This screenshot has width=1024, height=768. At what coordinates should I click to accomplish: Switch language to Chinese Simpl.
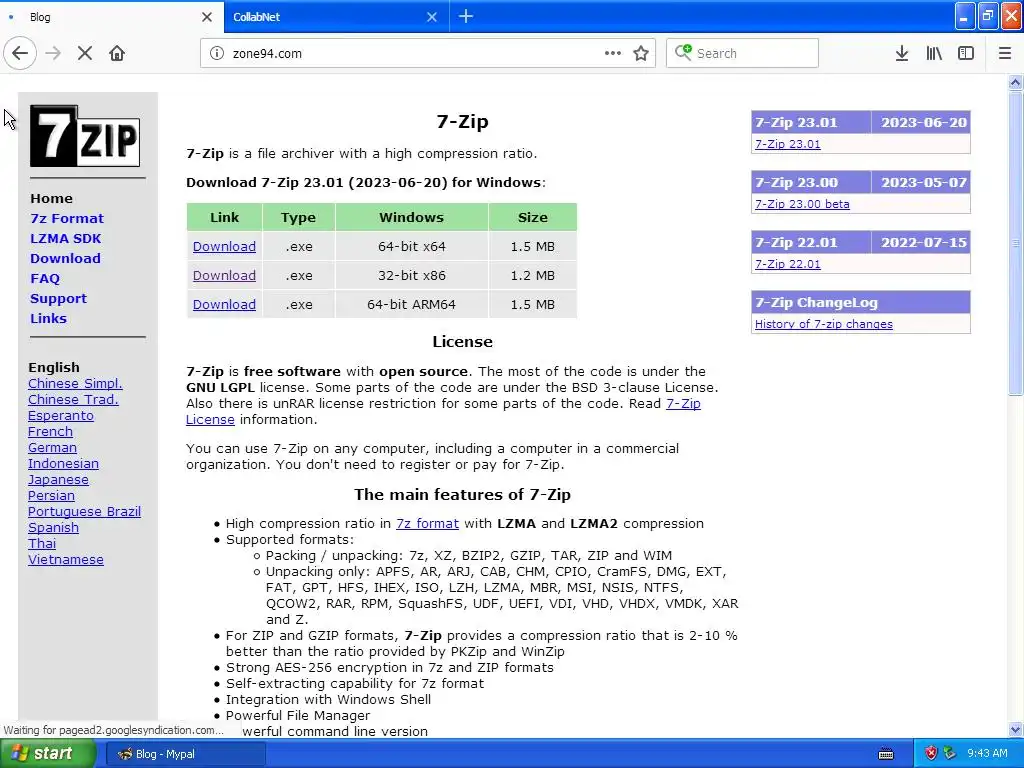(75, 383)
